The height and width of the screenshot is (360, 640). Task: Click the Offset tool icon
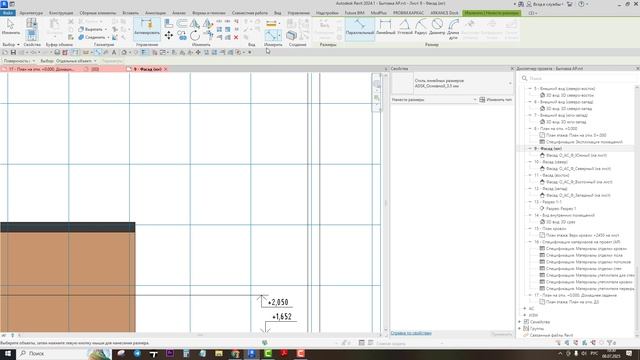click(x=182, y=24)
